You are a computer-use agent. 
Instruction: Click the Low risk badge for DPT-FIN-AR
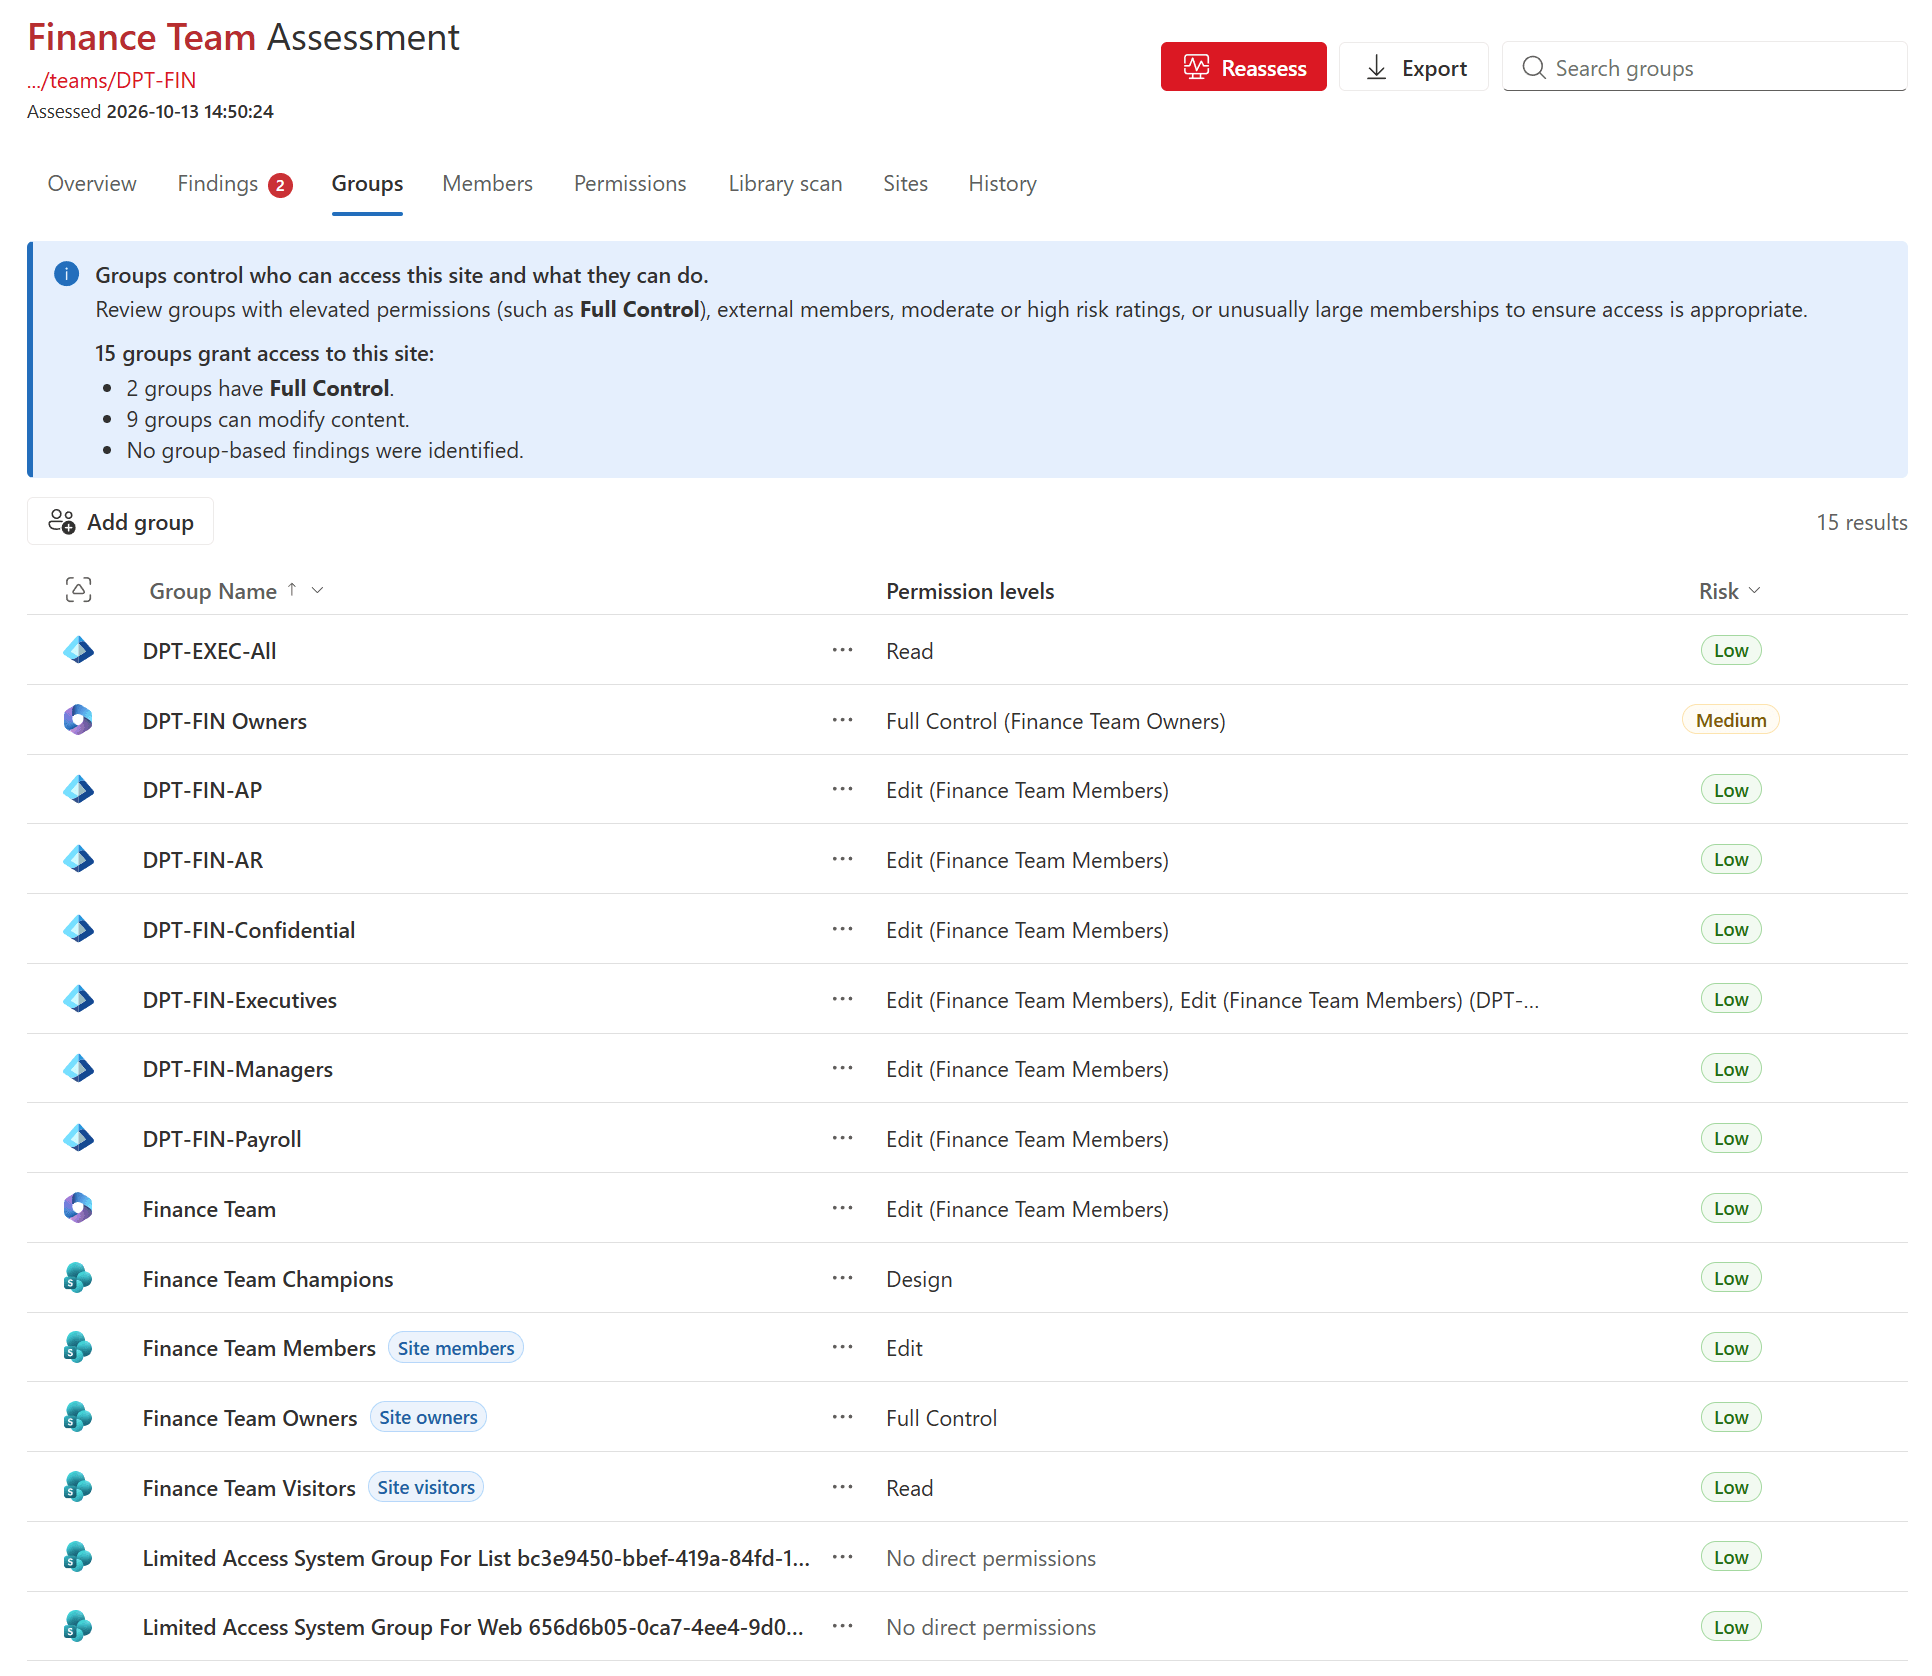[x=1731, y=859]
